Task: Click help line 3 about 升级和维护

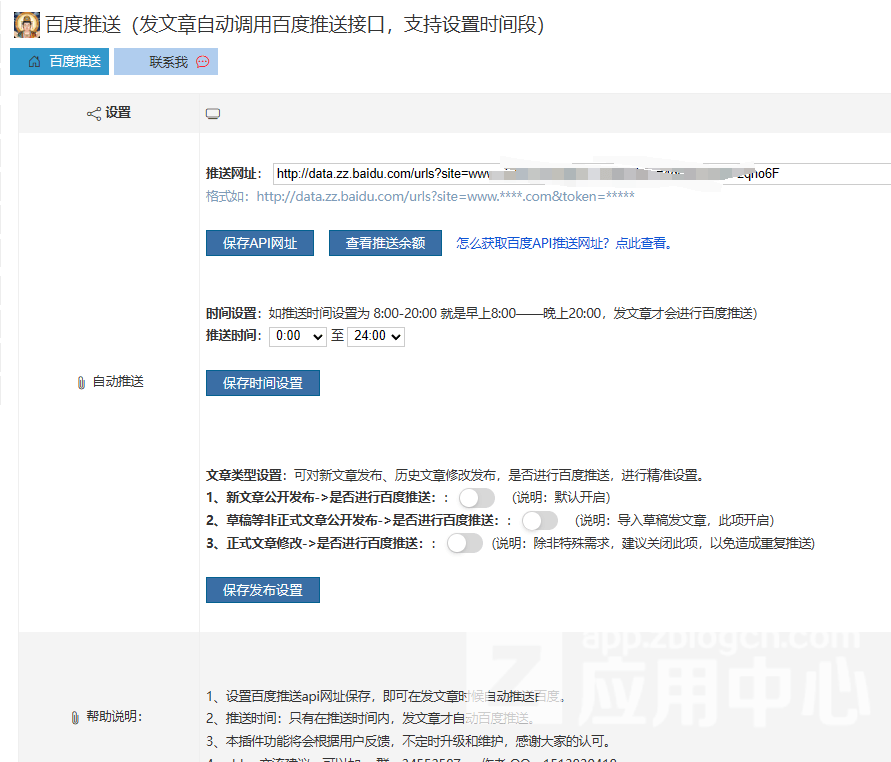Action: coord(410,742)
